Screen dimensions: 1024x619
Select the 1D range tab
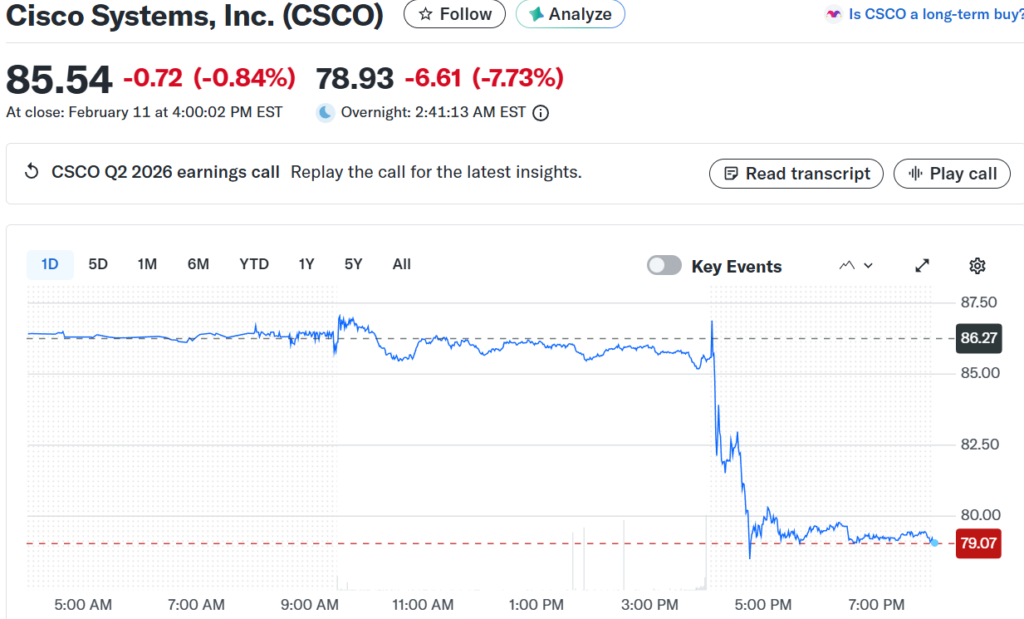tap(50, 264)
